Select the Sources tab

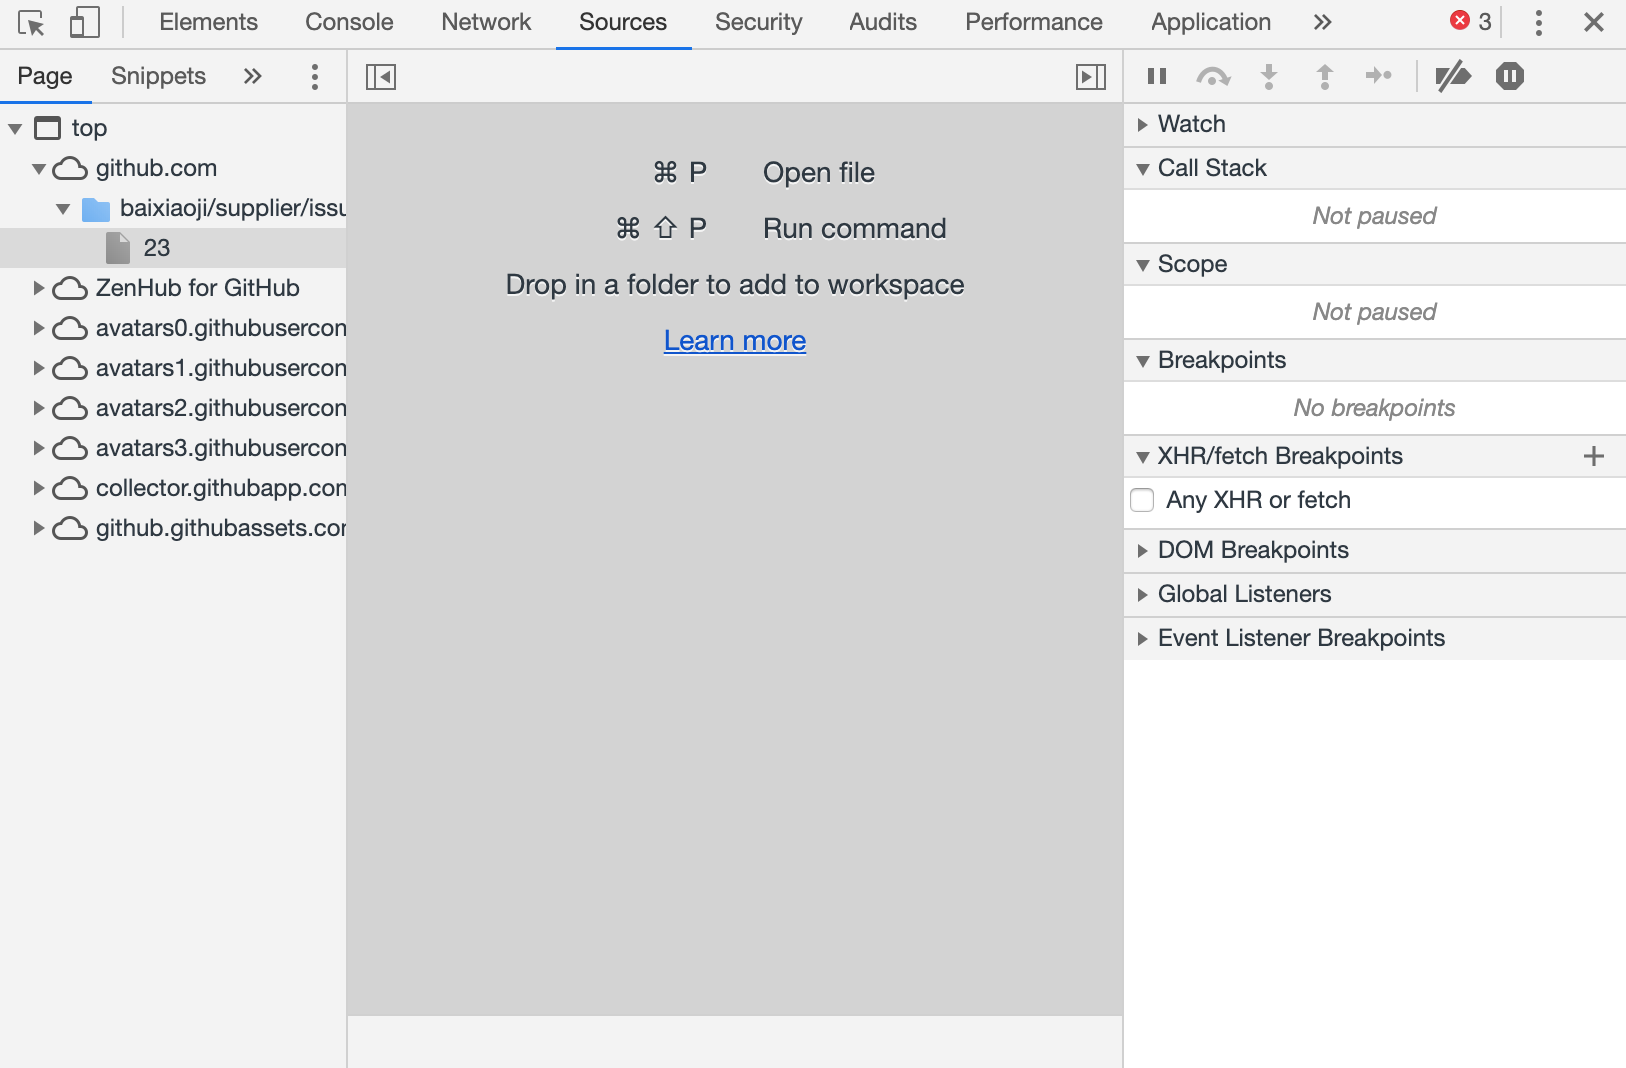point(623,22)
